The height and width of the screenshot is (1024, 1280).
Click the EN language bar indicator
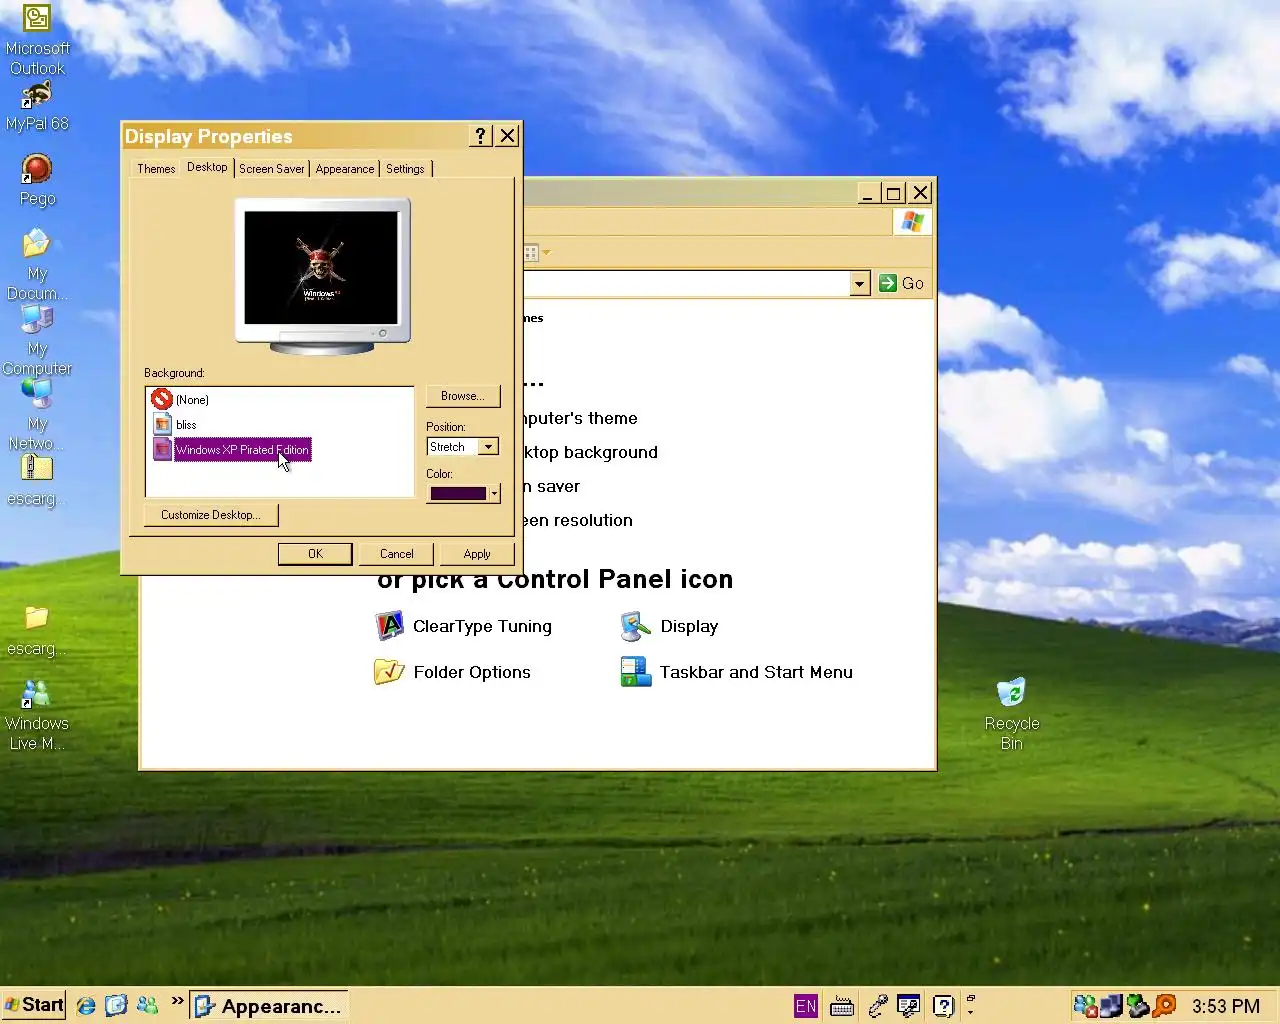click(806, 1006)
